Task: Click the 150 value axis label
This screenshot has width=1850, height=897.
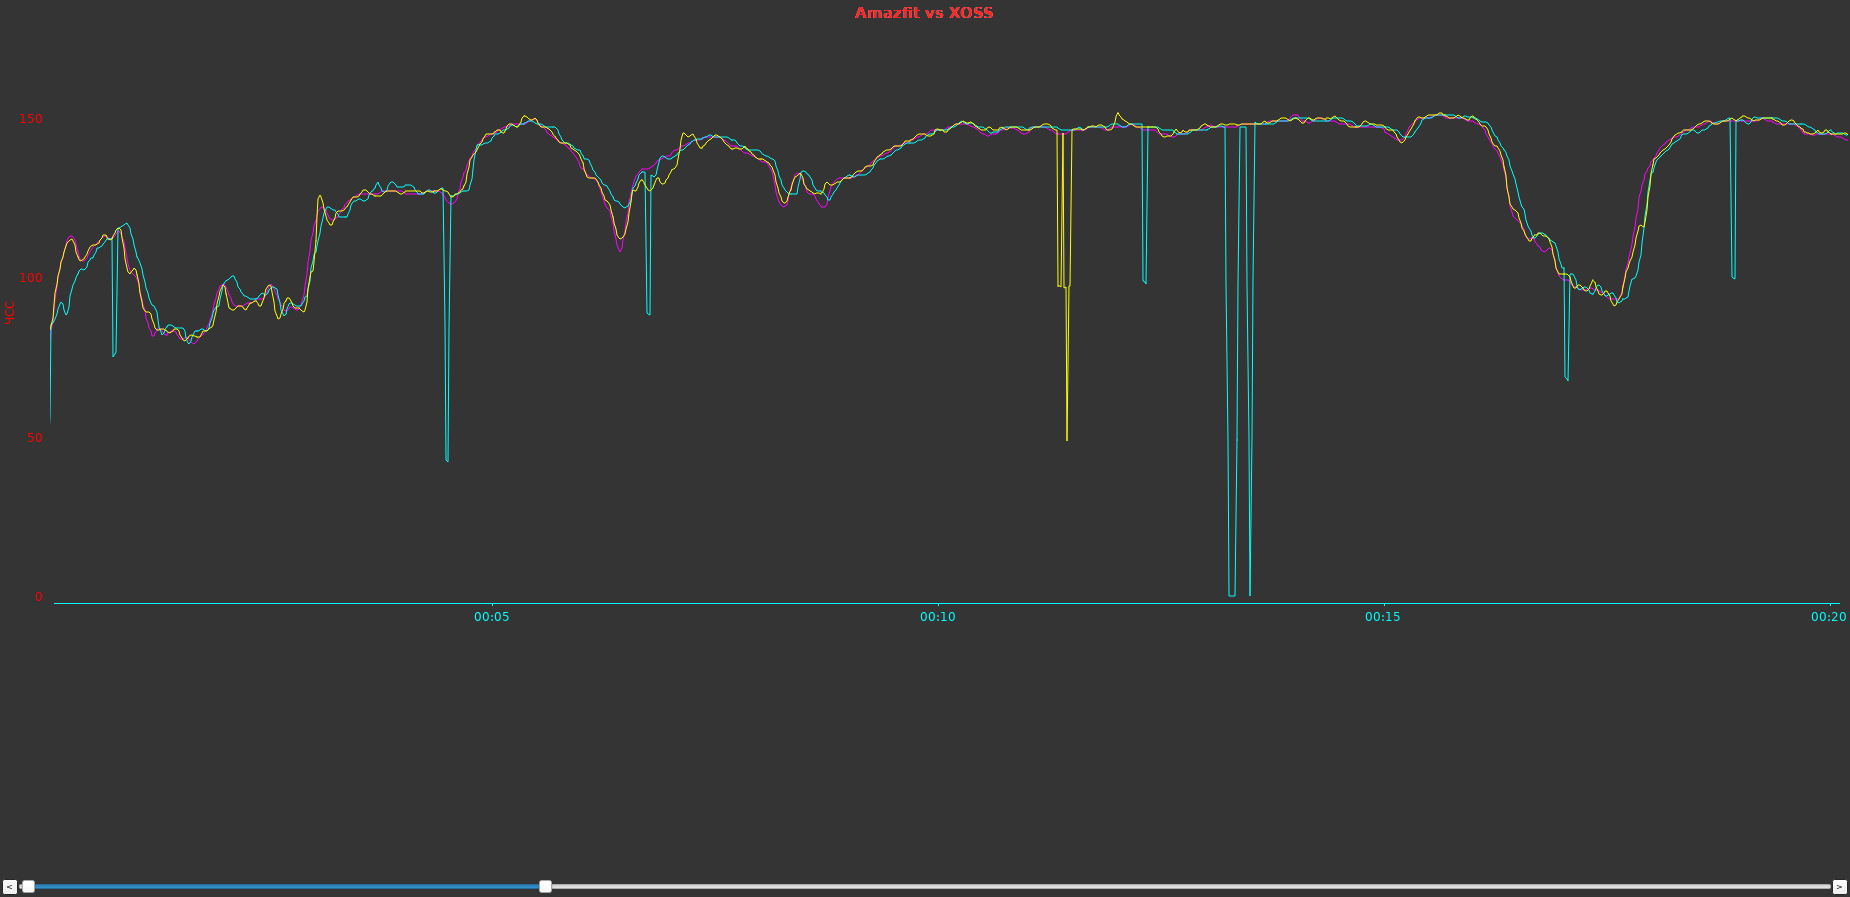Action: pos(31,119)
